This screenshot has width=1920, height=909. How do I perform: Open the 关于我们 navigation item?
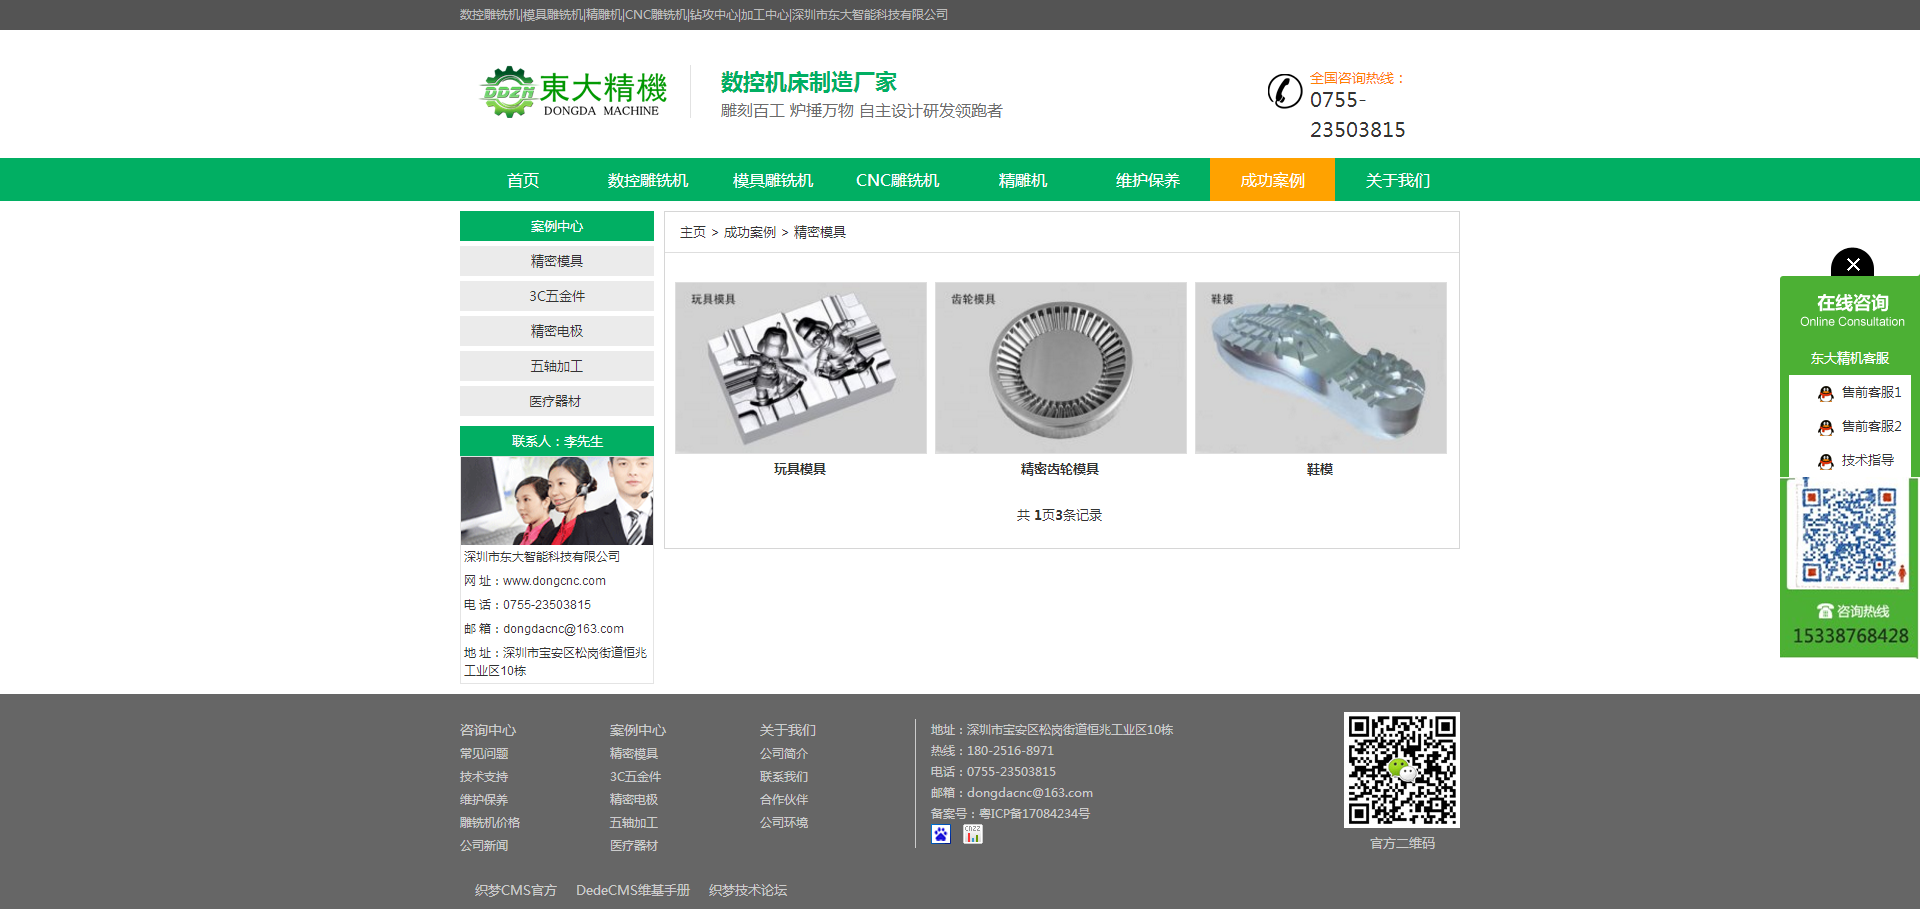point(1399,179)
